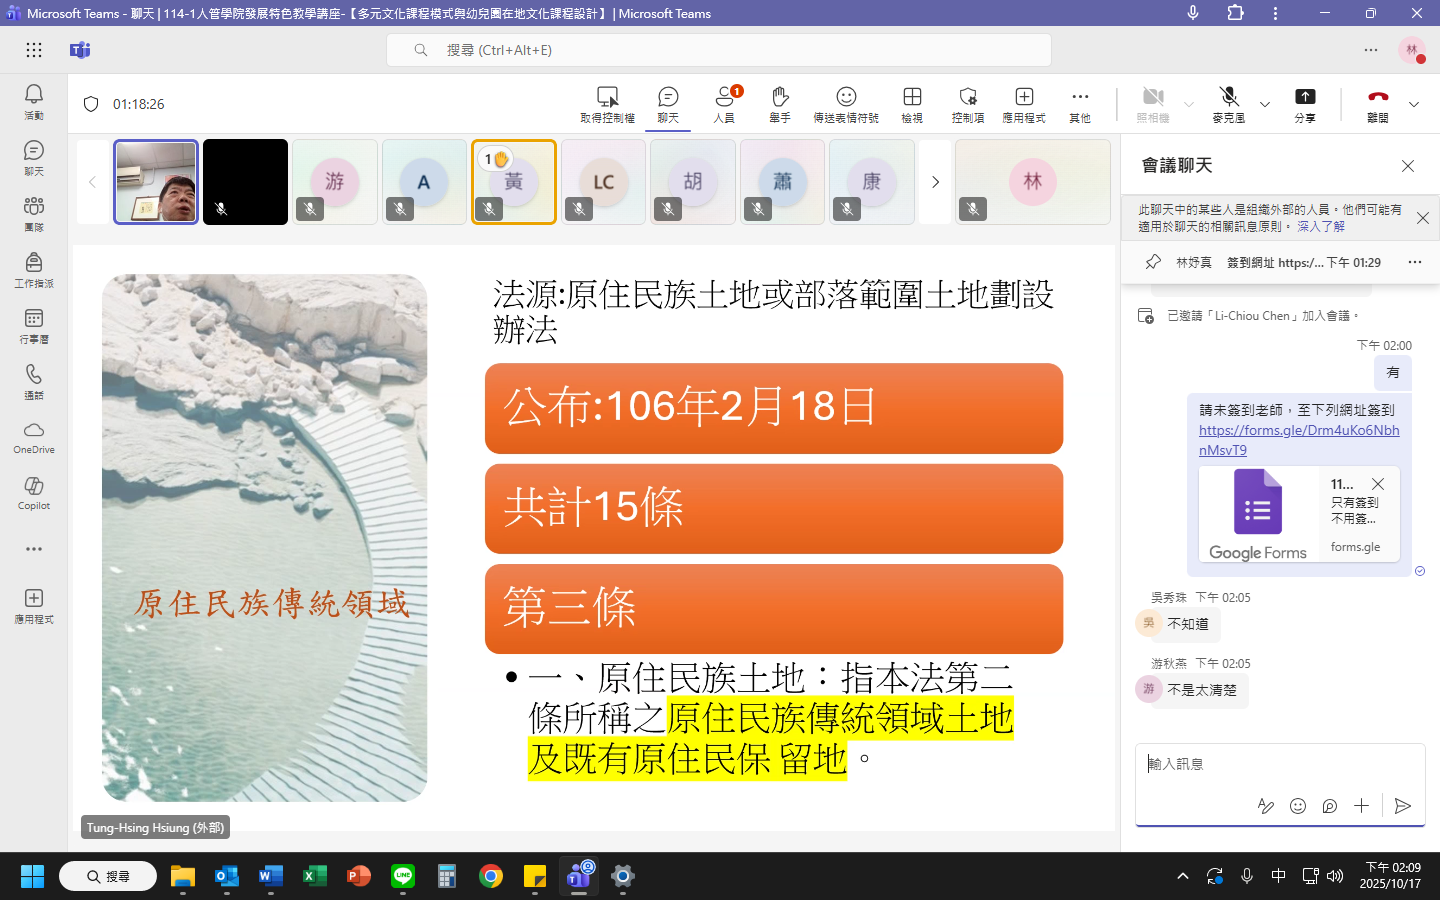This screenshot has height=900, width=1440.
Task: Open the Teams (團隊) tab in sidebar
Action: pyautogui.click(x=34, y=213)
